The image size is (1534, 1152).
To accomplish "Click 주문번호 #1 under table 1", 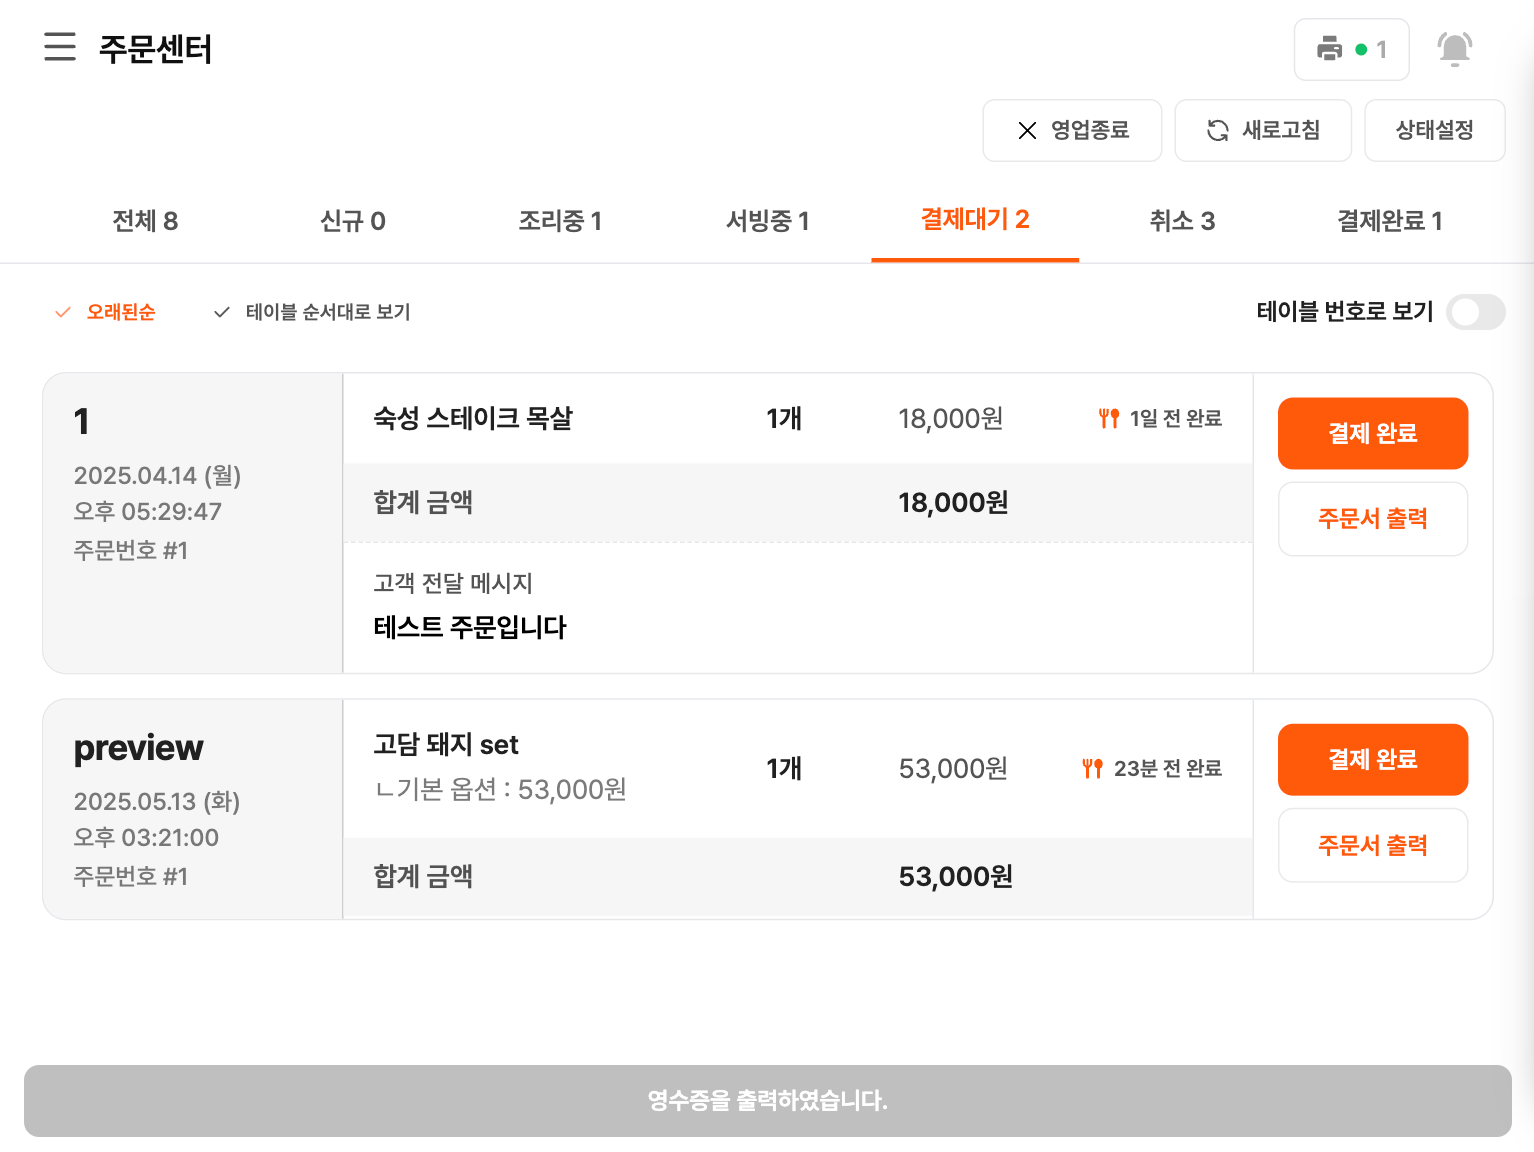I will click(131, 550).
